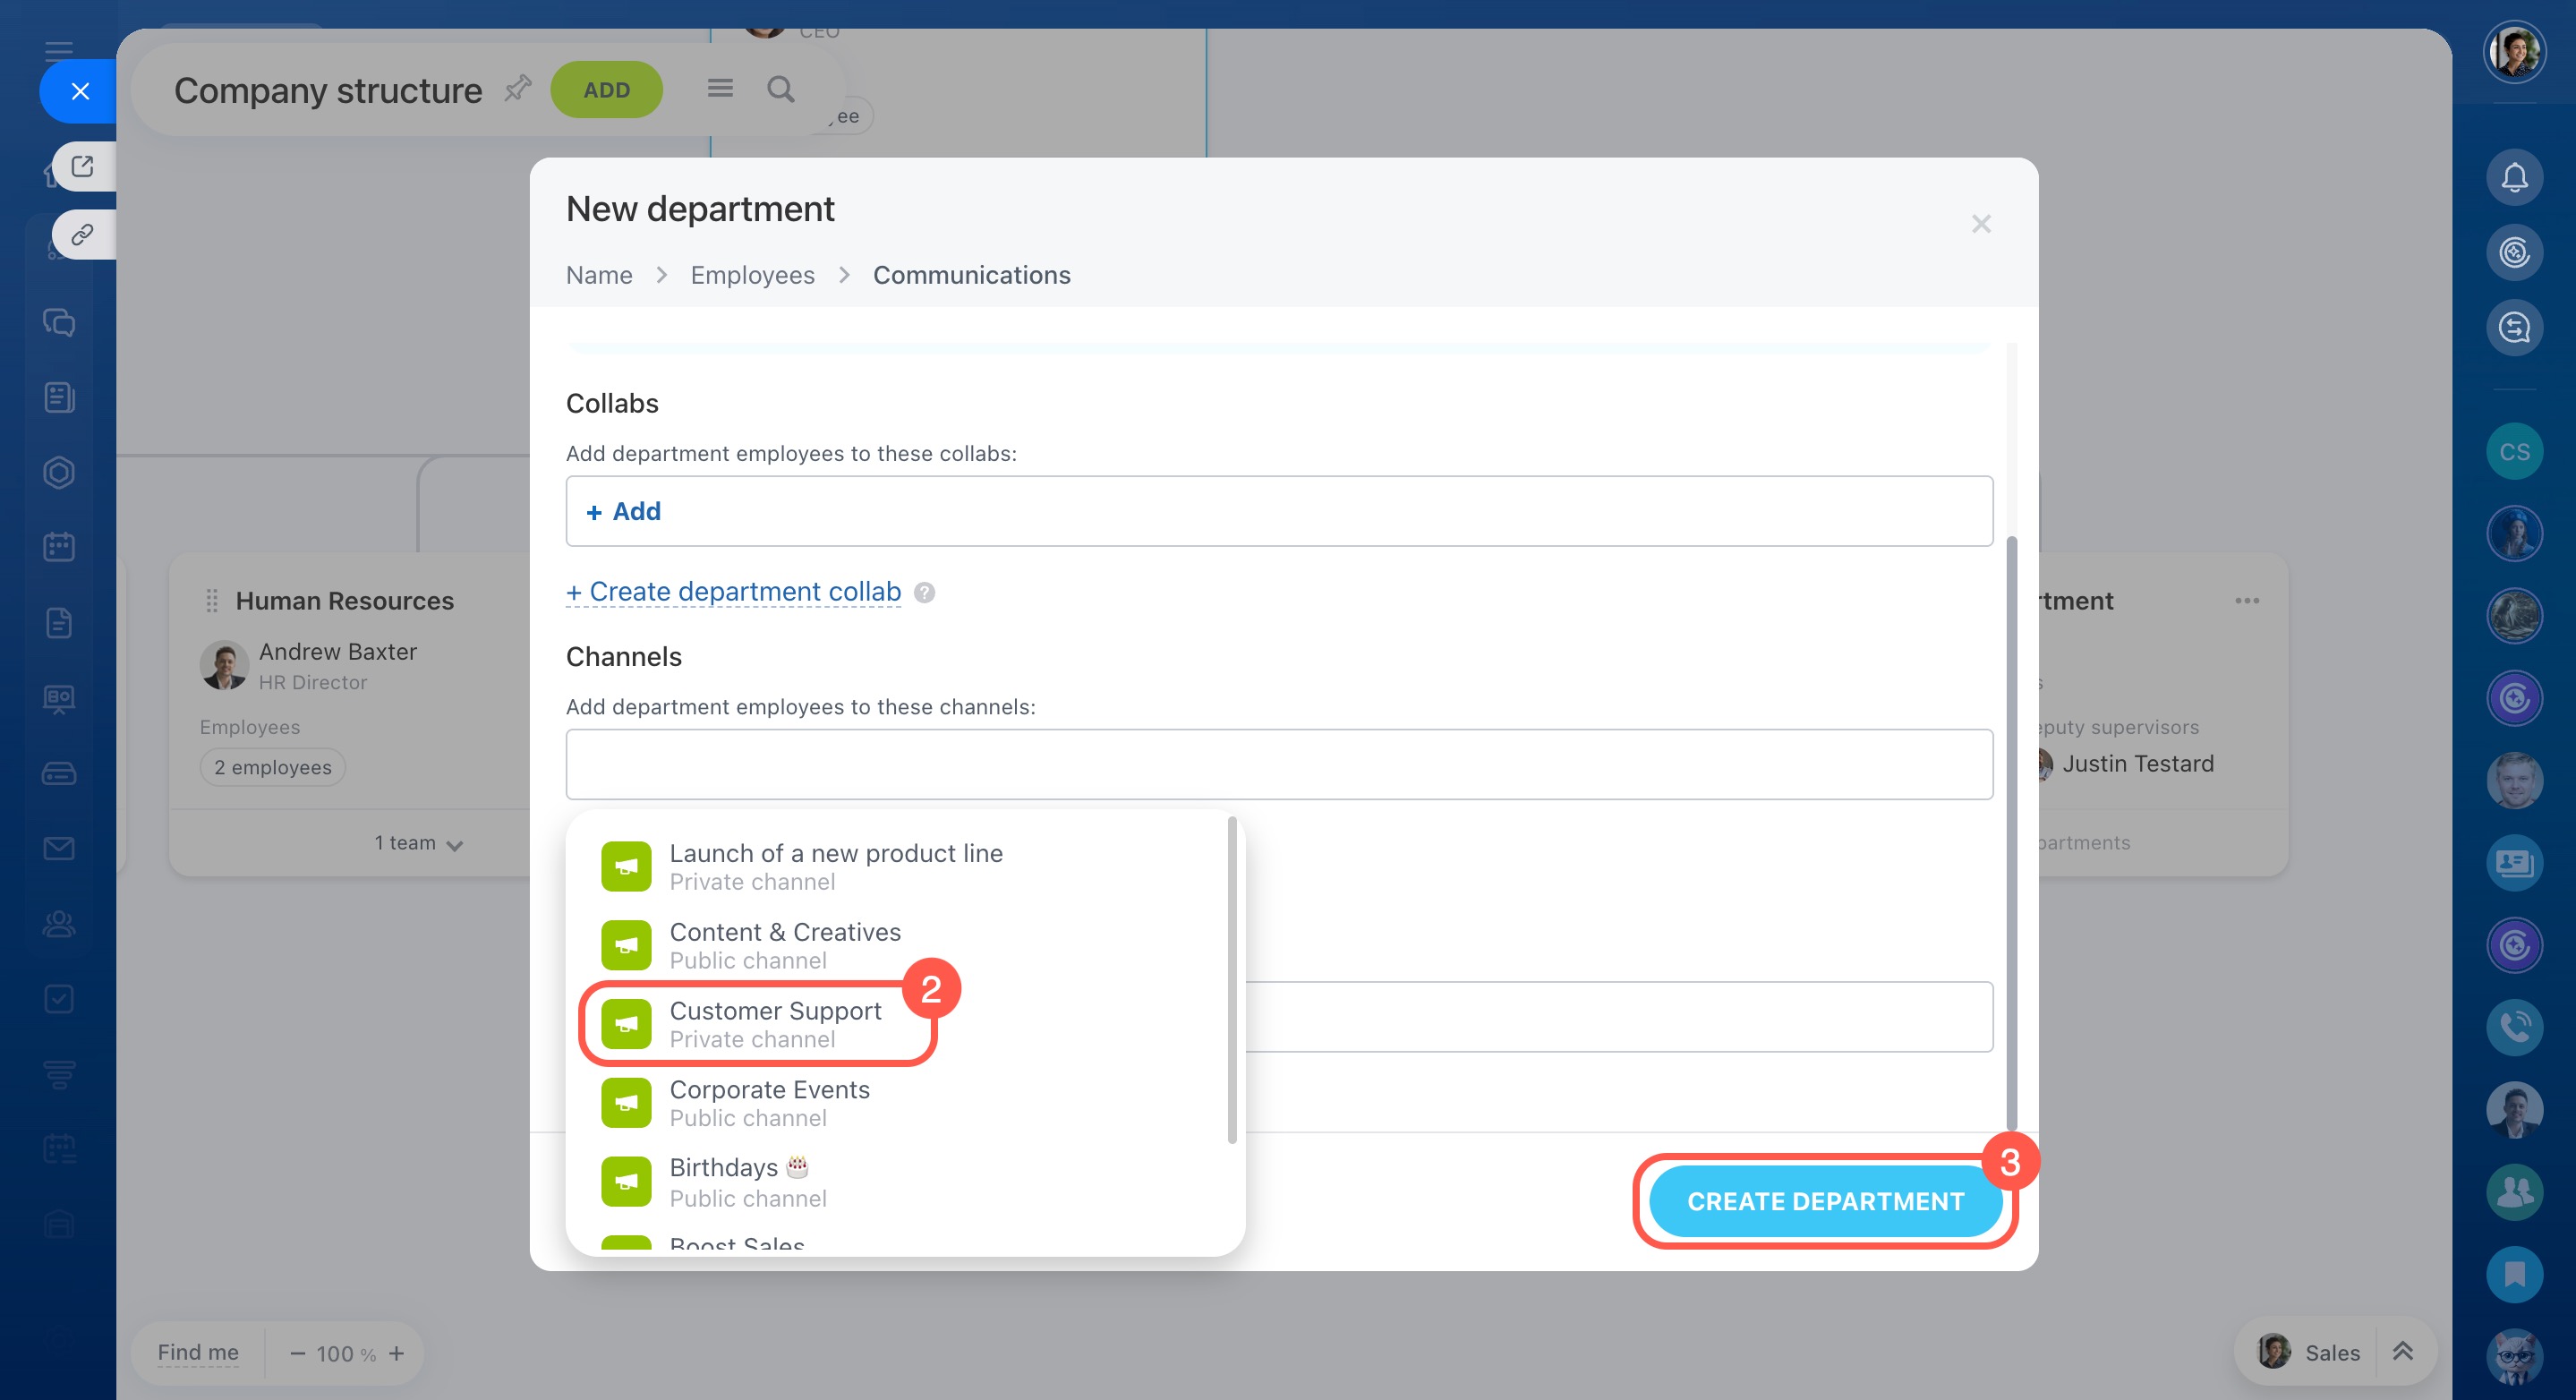Open three-dot menu on right department card
The image size is (2576, 1400).
[2246, 600]
